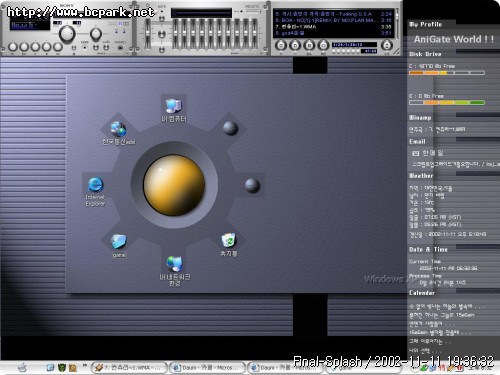Click the third round playback button in the Winamp main window
This screenshot has height=375, width=500.
(35, 47)
